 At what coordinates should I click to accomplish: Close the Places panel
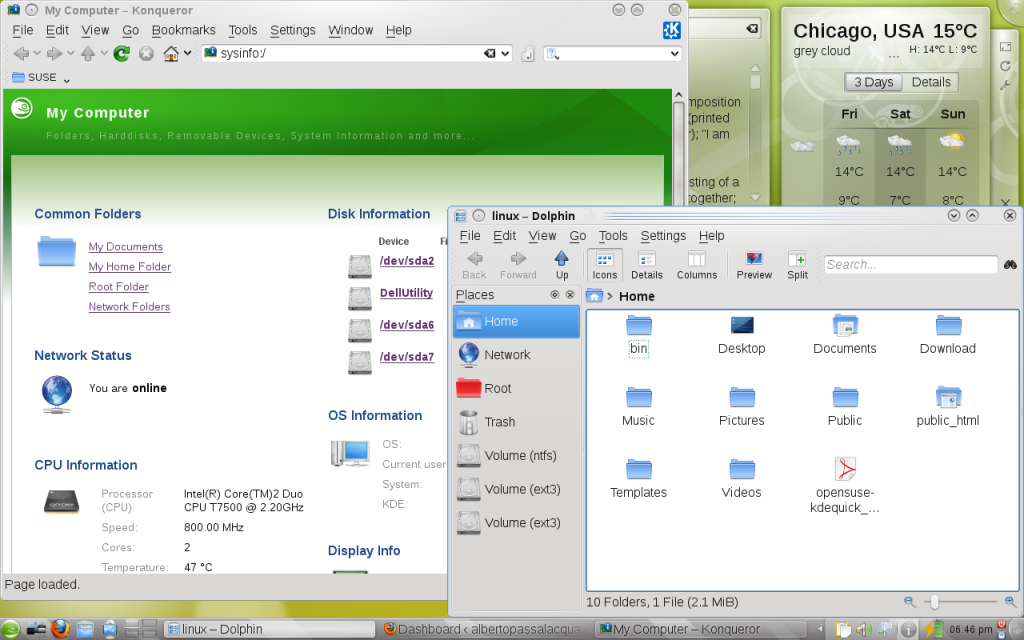(x=570, y=295)
